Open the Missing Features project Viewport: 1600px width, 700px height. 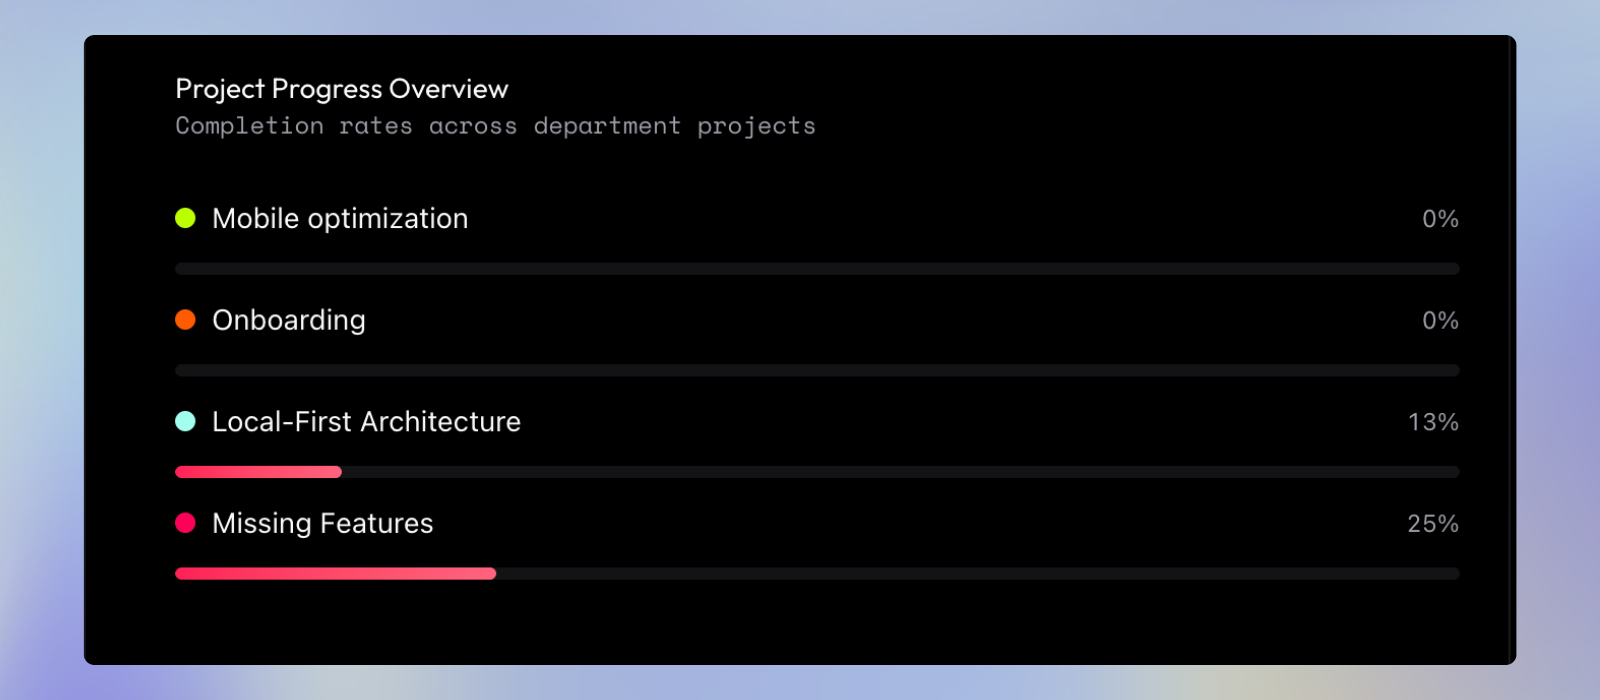point(323,523)
